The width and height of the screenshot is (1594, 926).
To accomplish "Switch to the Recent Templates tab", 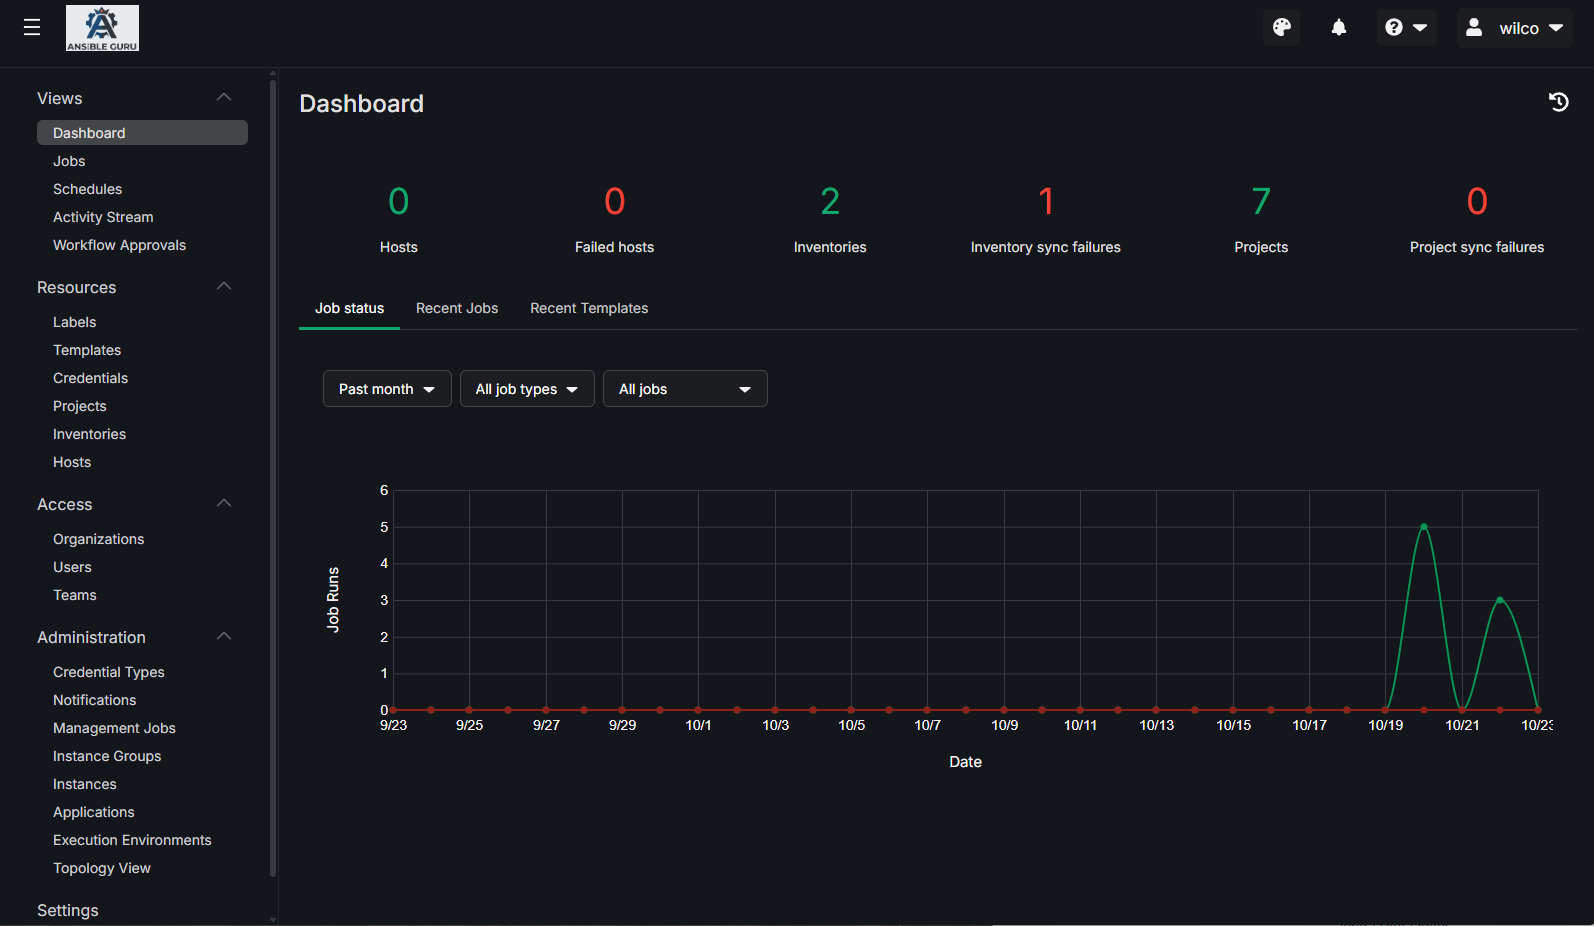I will pos(589,308).
